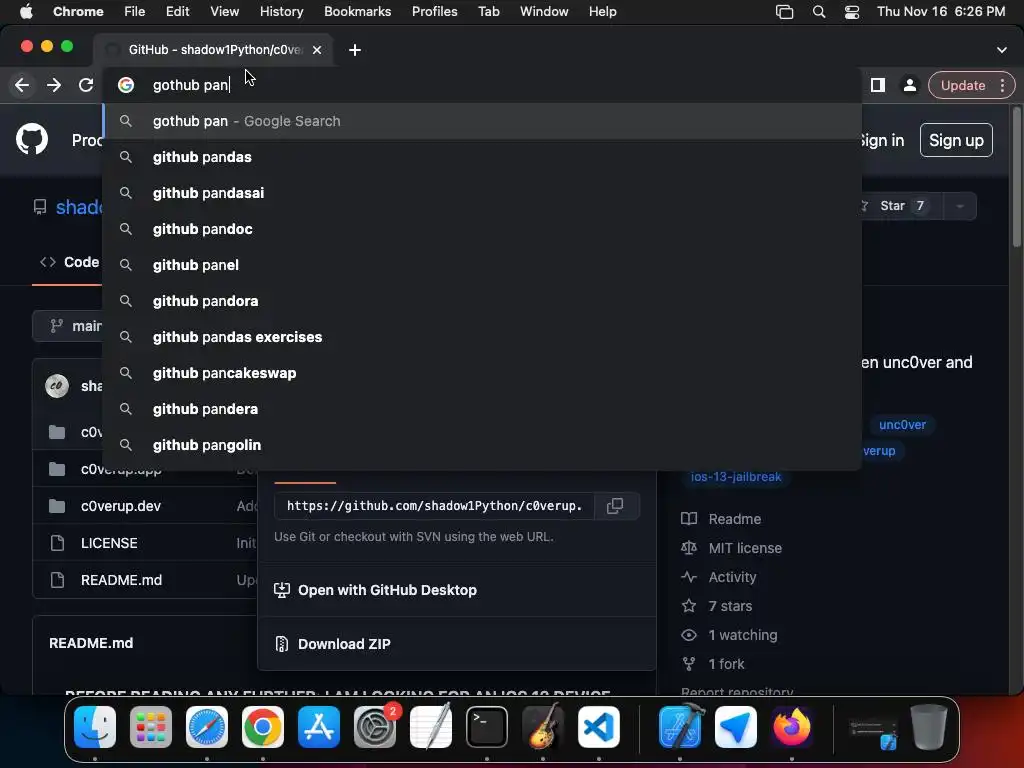Select the 'github pandas' suggestion
This screenshot has width=1024, height=768.
point(482,157)
